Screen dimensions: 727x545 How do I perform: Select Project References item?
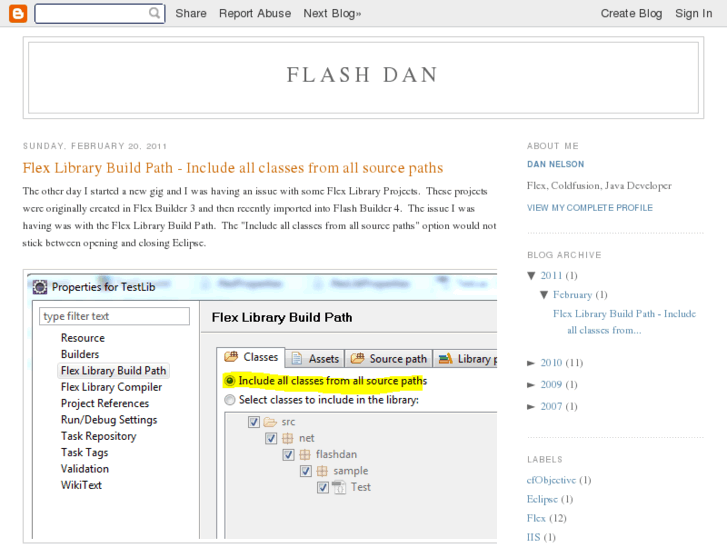coord(105,404)
